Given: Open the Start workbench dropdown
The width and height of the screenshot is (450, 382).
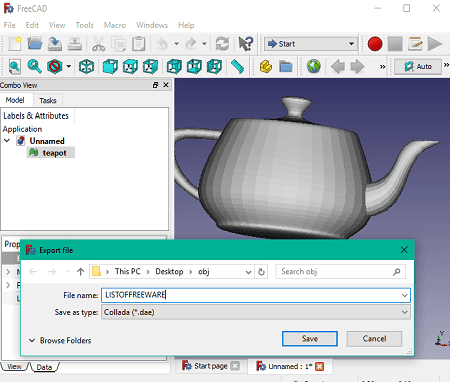Looking at the screenshot, I should (311, 44).
